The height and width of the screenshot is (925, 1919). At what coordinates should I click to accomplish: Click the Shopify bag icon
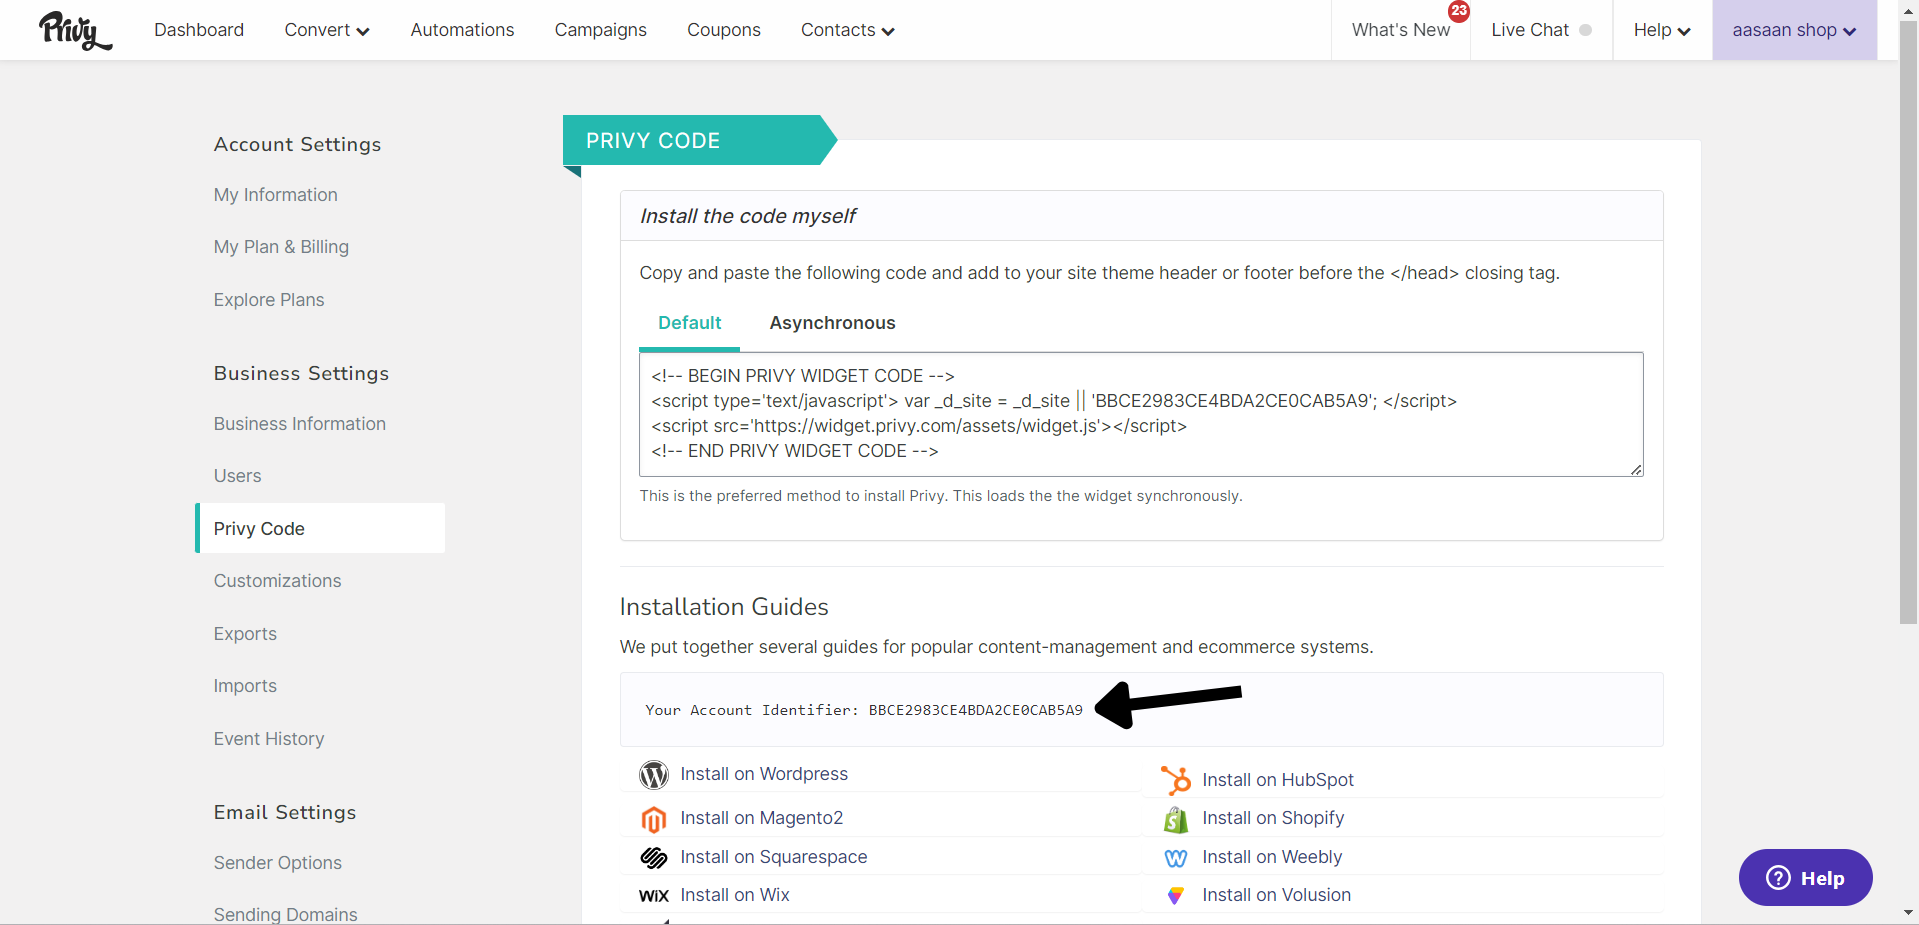pyautogui.click(x=1176, y=819)
